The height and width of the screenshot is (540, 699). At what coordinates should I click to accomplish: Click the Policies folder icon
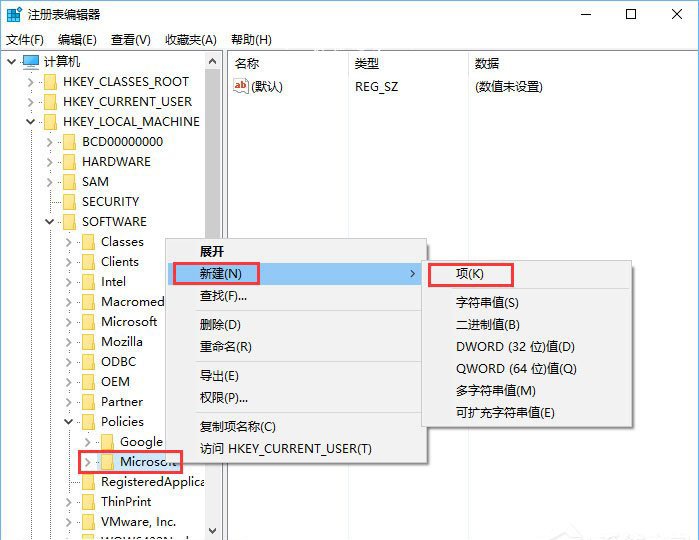point(88,422)
